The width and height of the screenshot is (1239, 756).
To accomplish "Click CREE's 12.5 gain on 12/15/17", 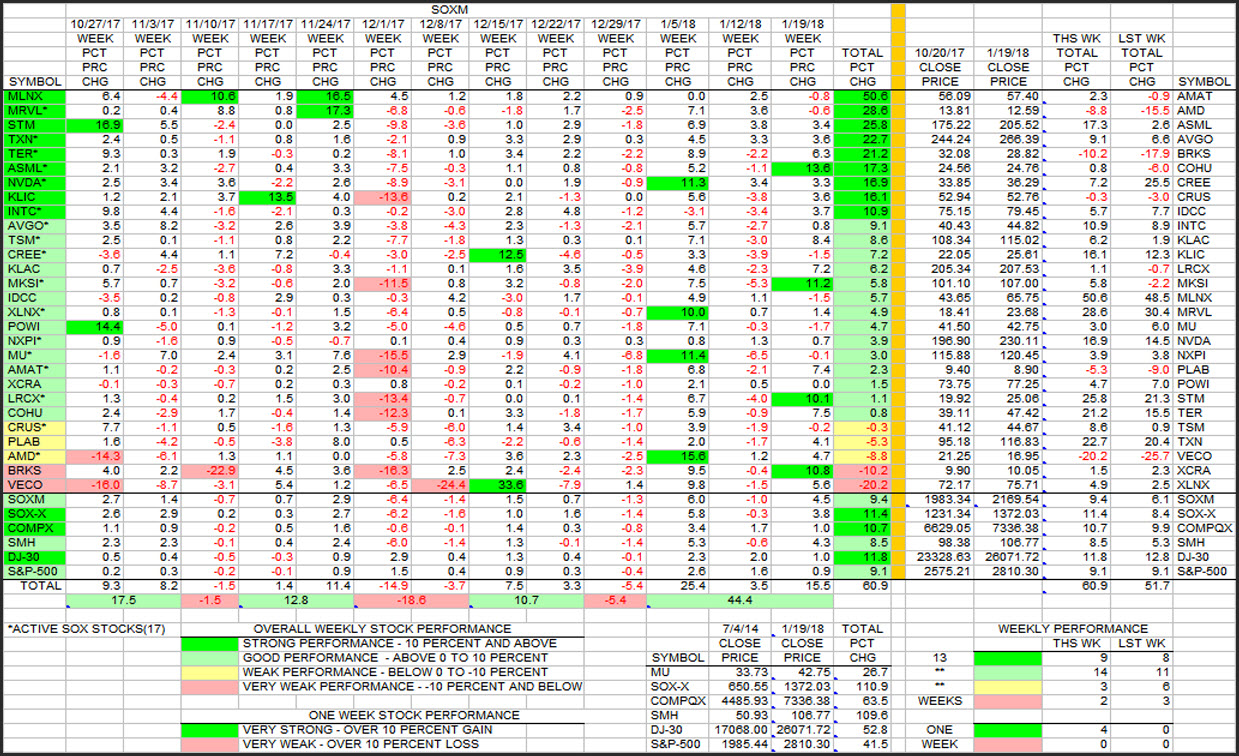I will pos(500,254).
